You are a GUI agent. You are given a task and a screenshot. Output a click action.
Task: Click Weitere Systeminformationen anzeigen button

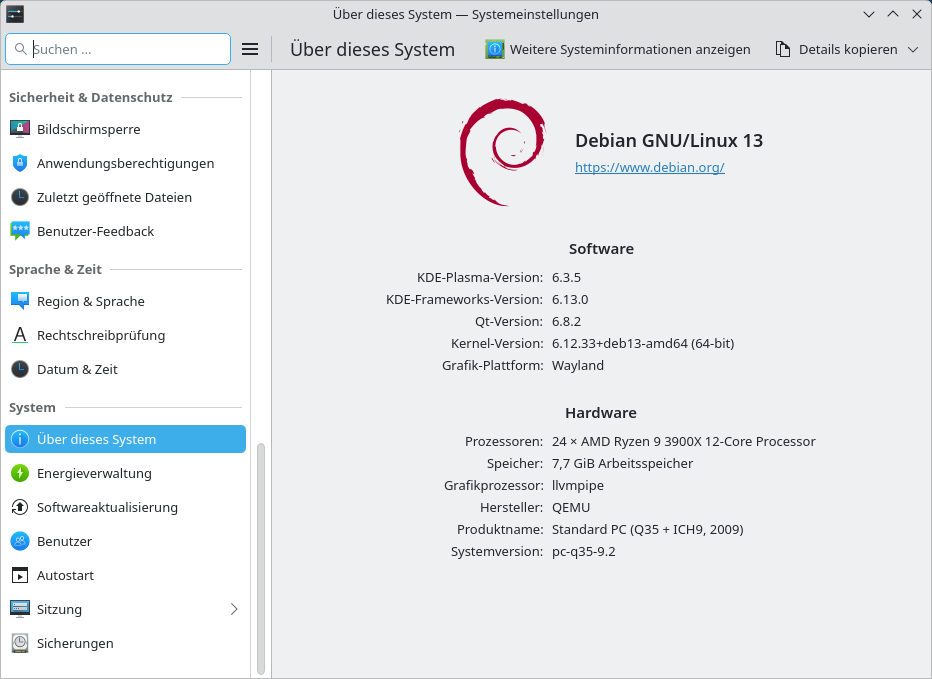618,49
